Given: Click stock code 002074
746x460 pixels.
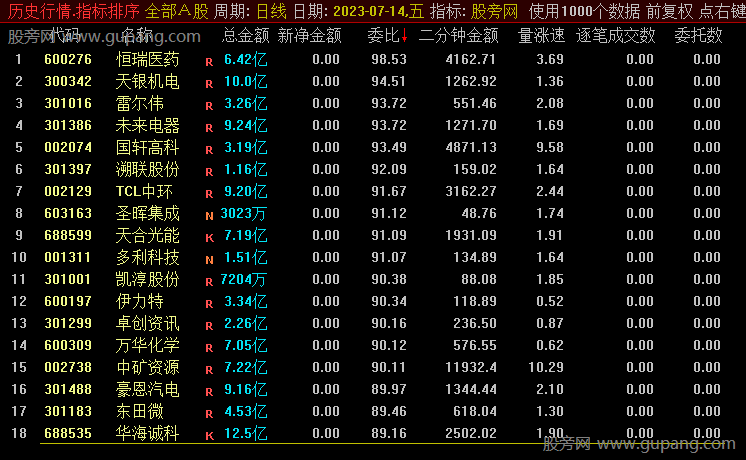Looking at the screenshot, I should 68,147.
